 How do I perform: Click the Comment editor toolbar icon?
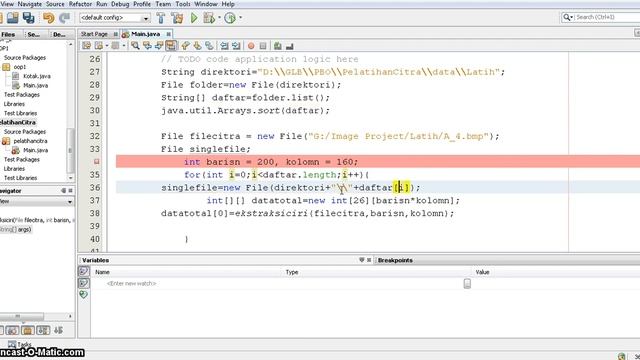pyautogui.click(x=278, y=46)
